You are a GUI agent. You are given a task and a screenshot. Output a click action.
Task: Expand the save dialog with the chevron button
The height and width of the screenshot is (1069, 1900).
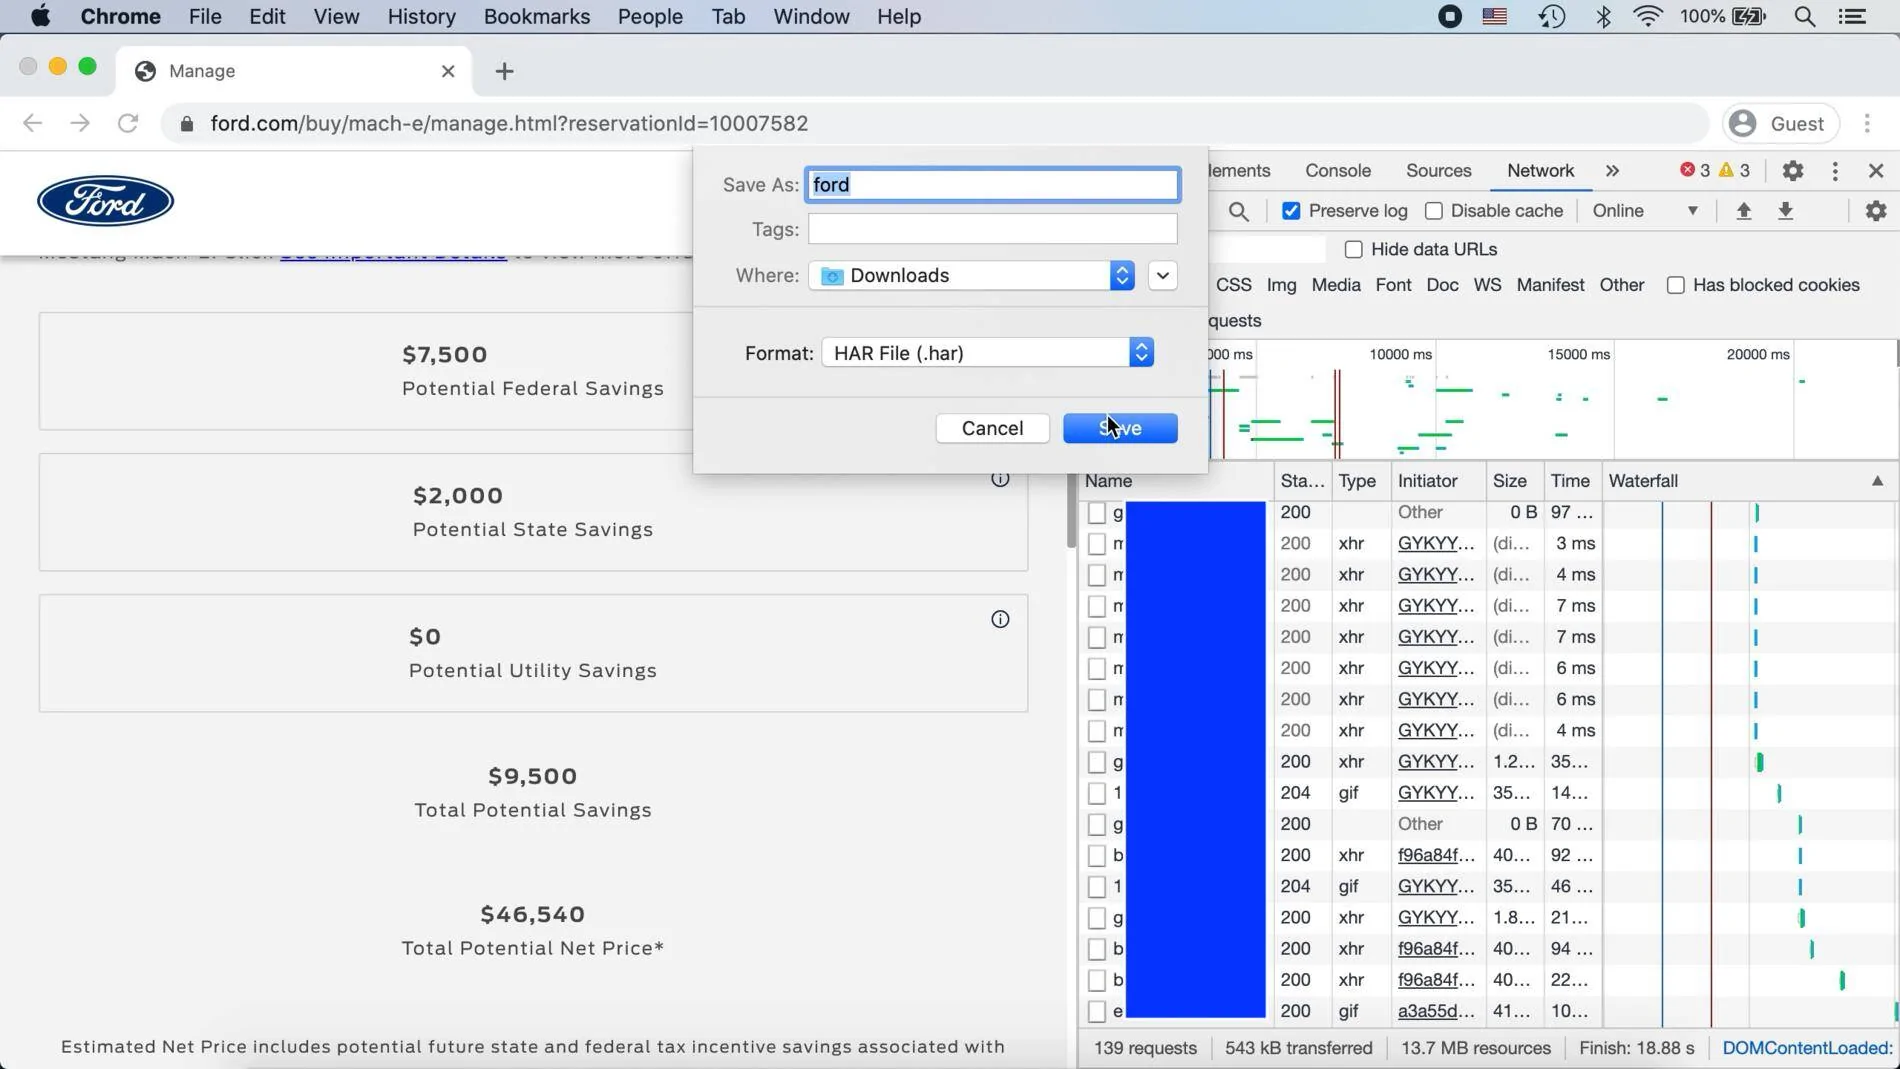coord(1162,275)
